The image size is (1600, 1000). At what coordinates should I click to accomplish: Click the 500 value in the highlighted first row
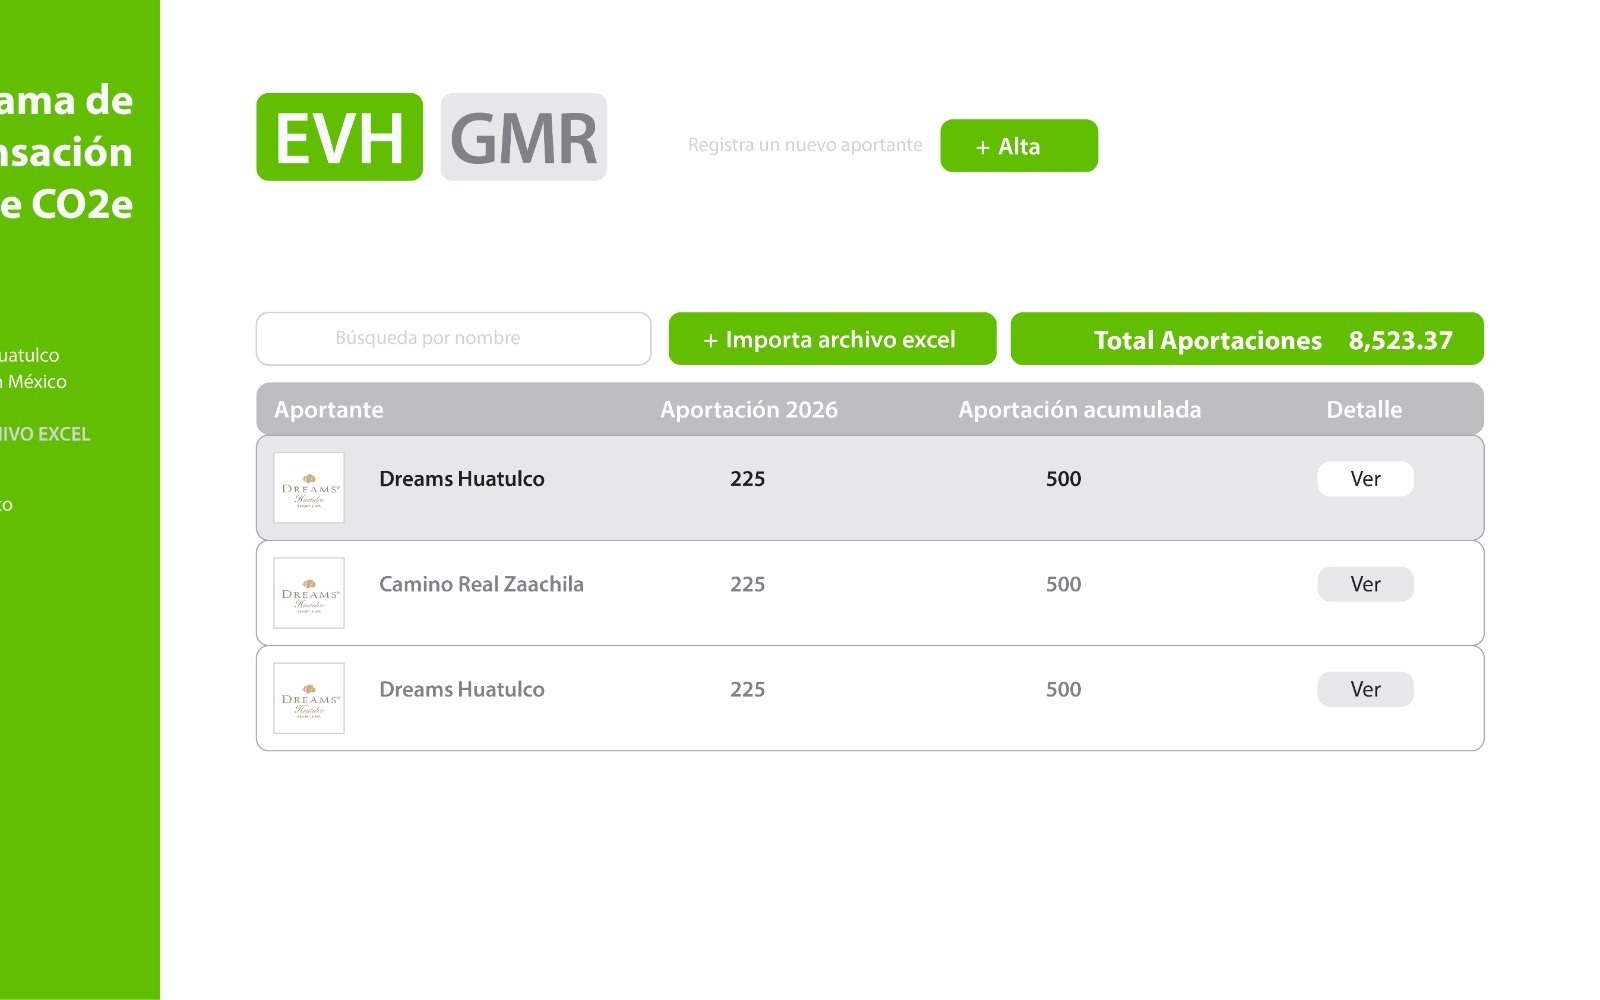point(1063,479)
